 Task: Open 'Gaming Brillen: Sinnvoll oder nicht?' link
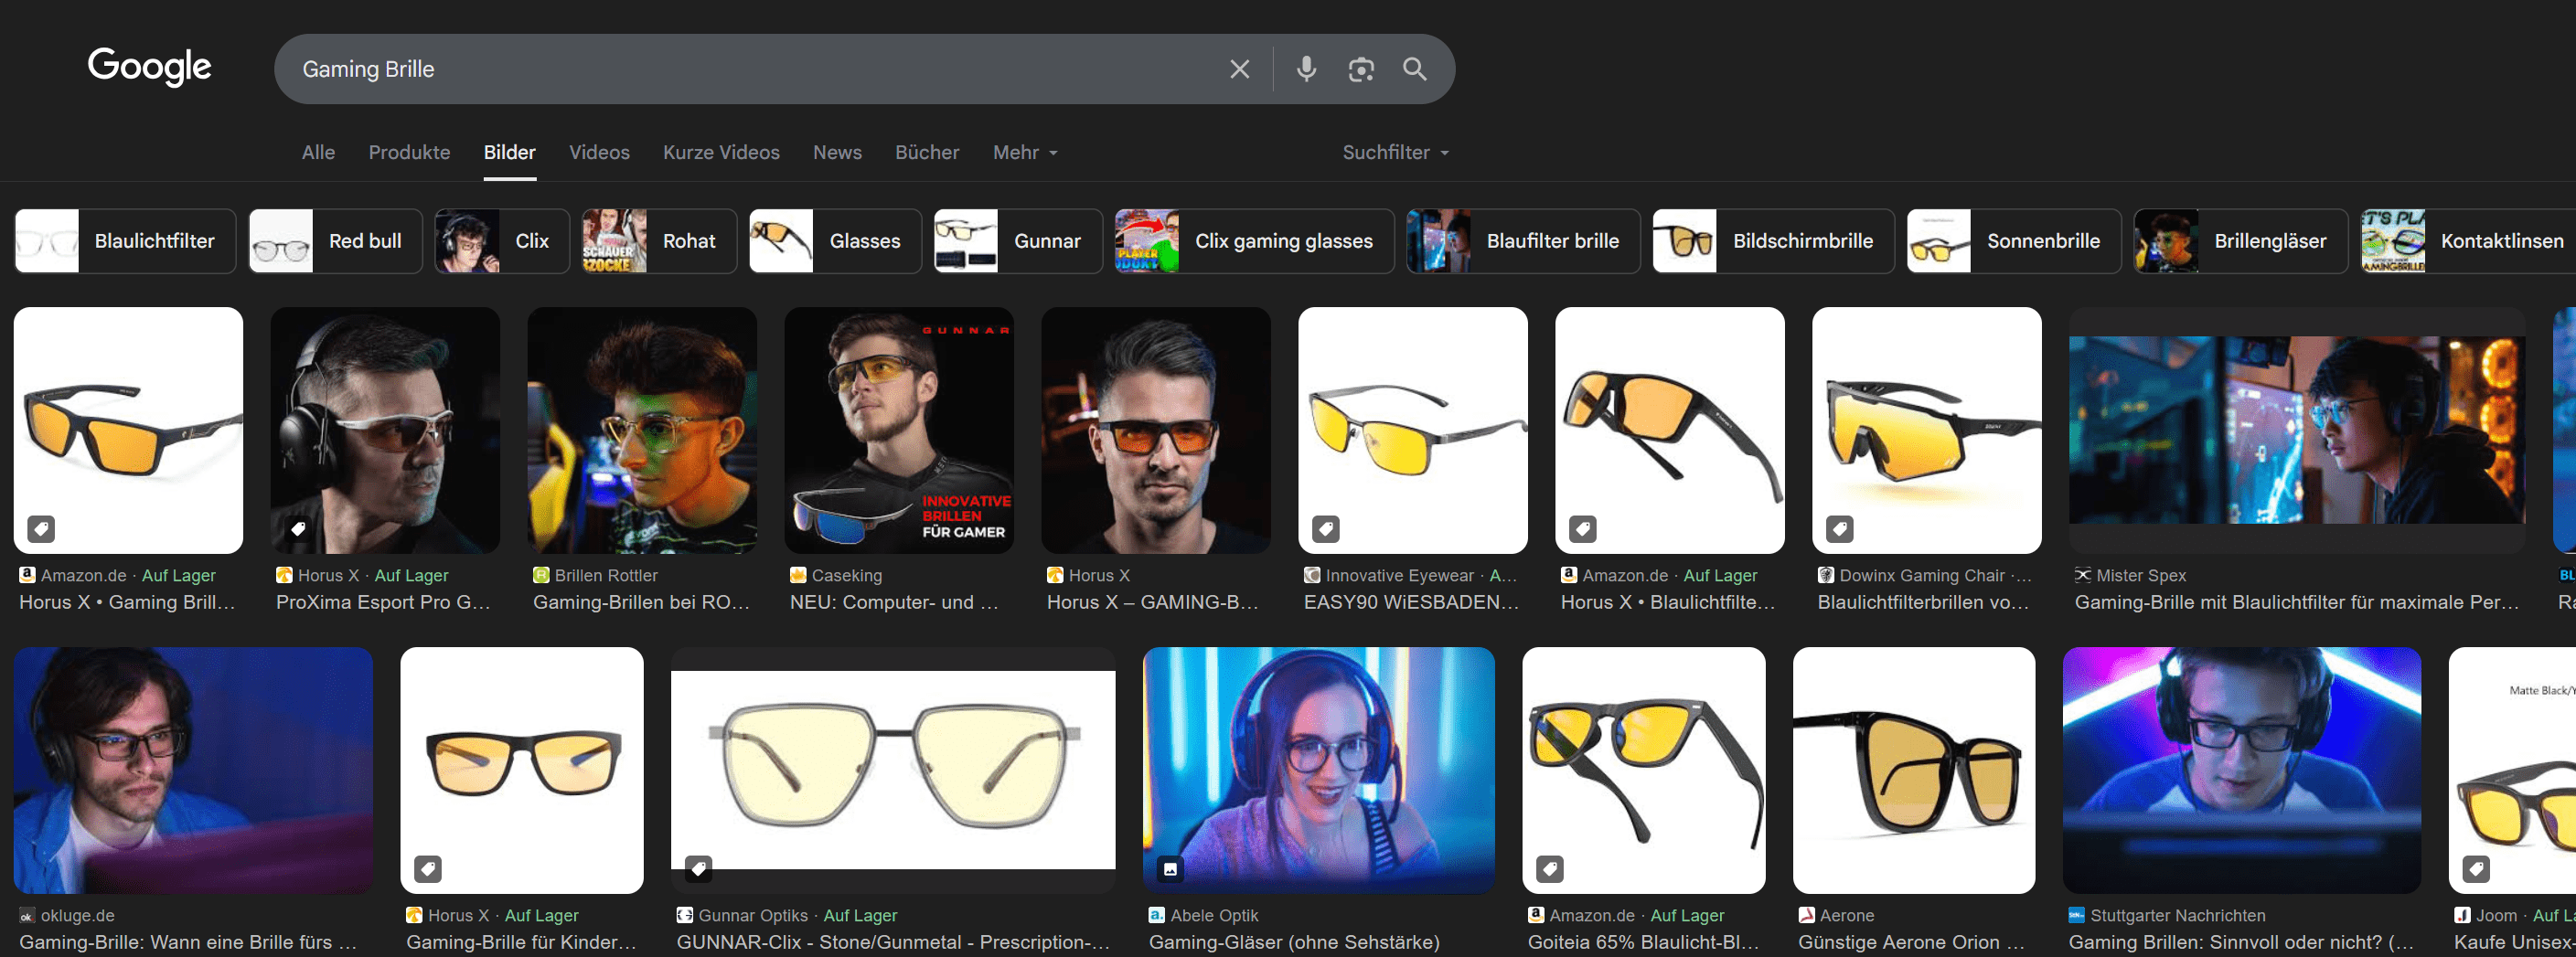tap(2241, 942)
